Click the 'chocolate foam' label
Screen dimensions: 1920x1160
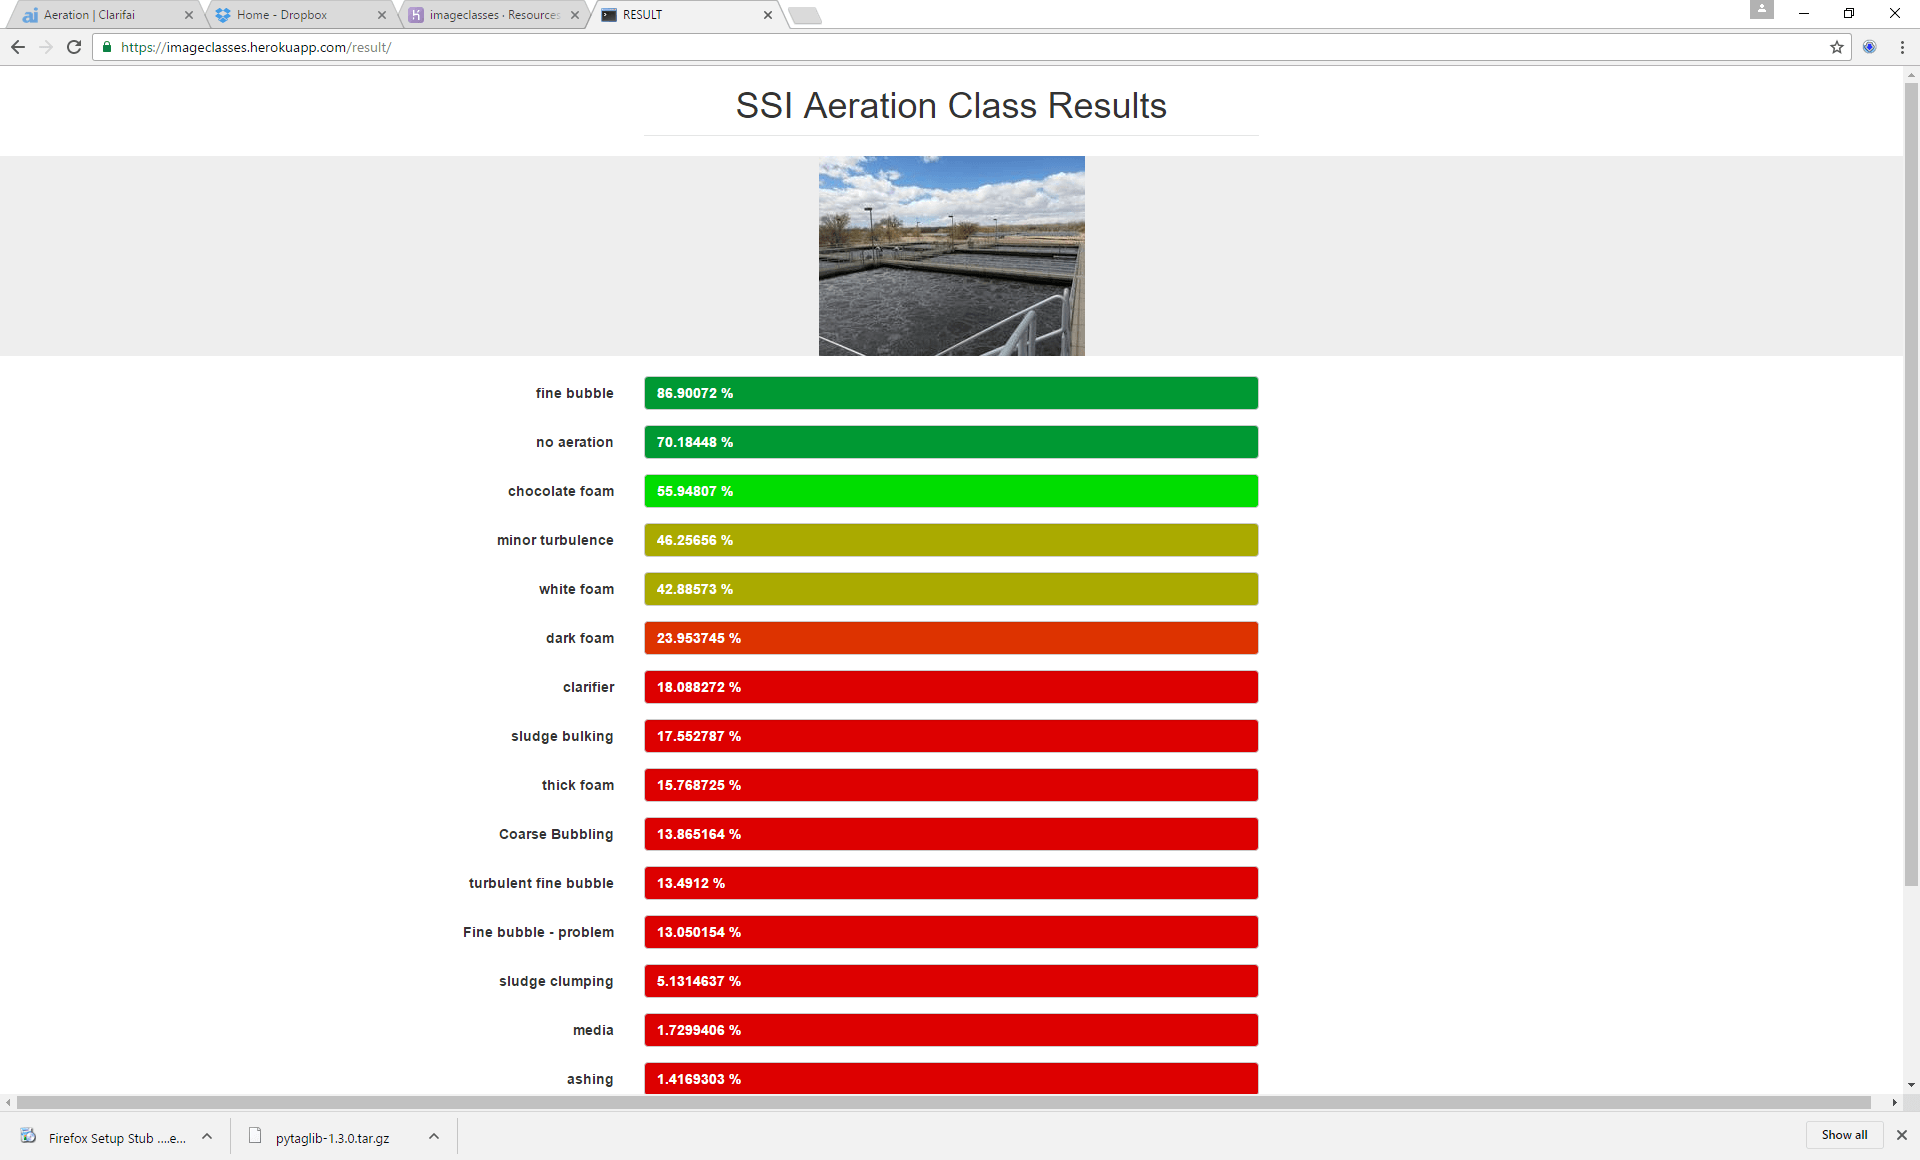pyautogui.click(x=561, y=491)
